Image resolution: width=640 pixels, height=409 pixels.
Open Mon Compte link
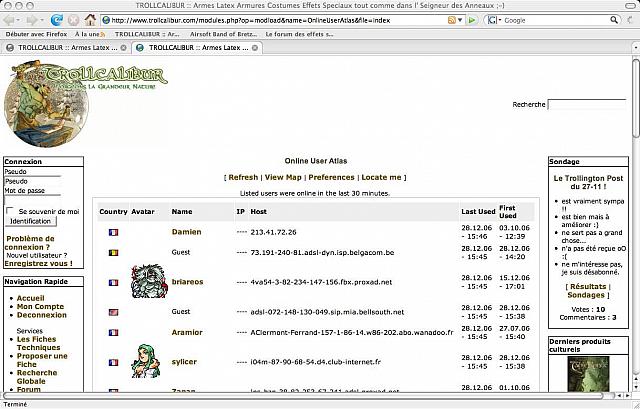40,307
